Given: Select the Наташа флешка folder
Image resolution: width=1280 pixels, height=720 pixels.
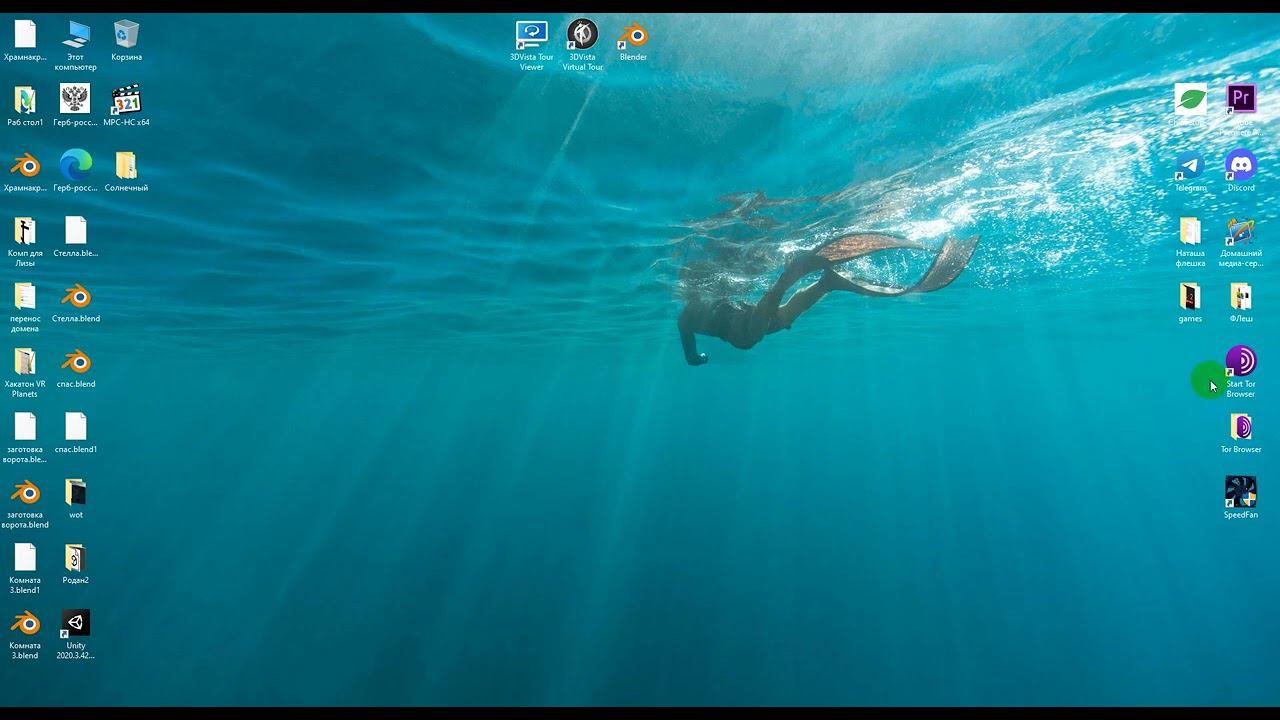Looking at the screenshot, I should (x=1190, y=231).
